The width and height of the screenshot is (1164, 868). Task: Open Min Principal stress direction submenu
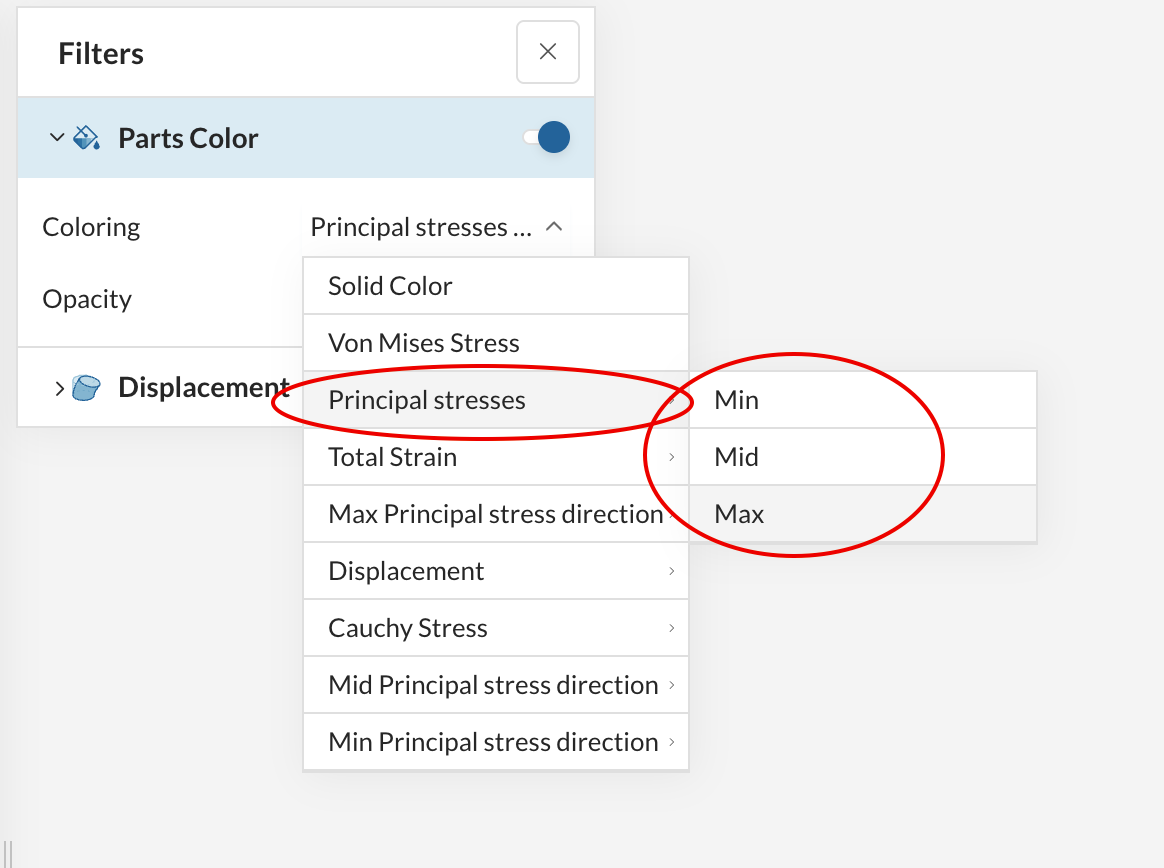click(495, 742)
